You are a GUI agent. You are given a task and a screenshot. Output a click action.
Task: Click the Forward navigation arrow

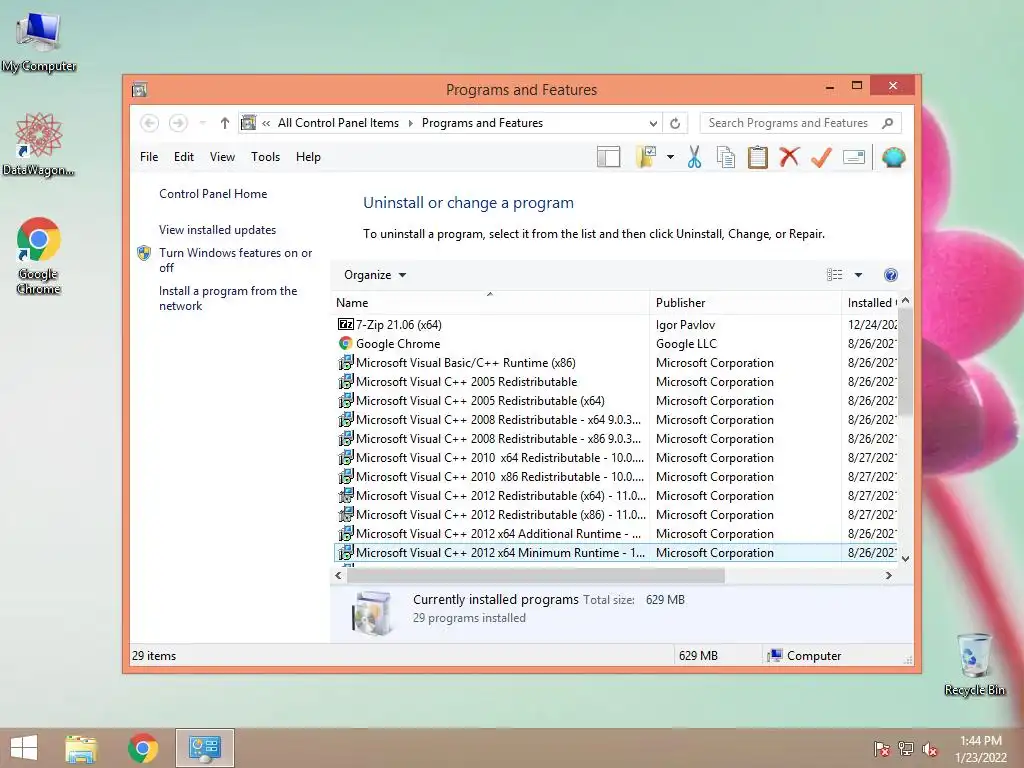coord(178,123)
